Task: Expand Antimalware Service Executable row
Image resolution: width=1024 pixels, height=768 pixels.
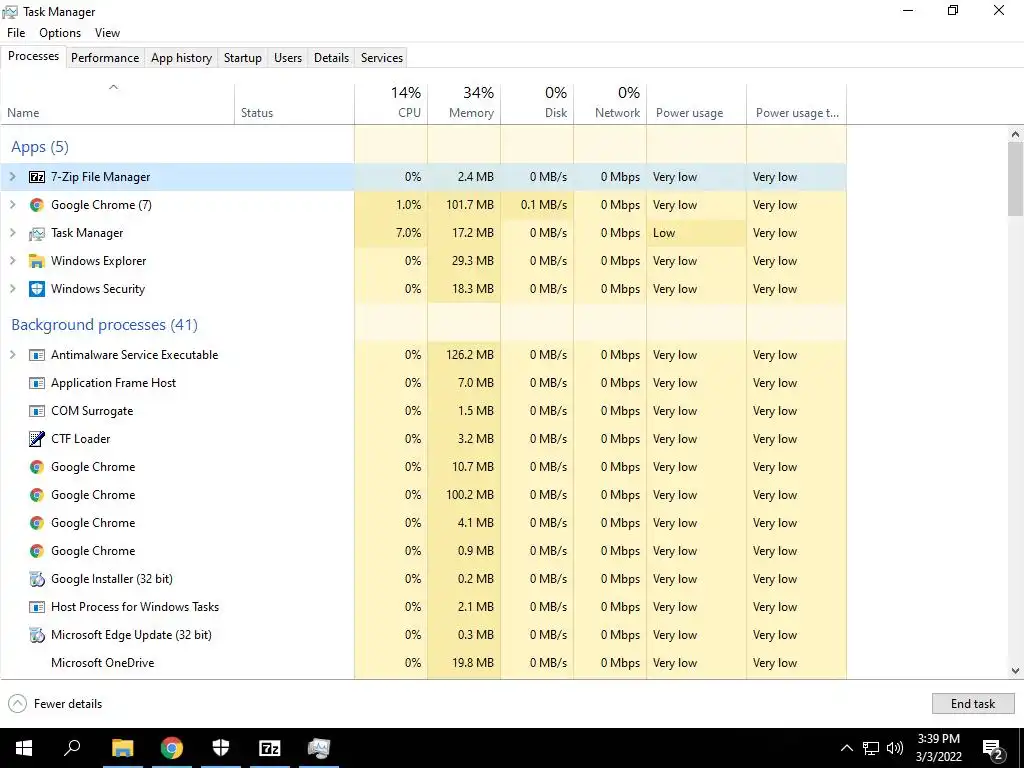Action: coord(12,355)
